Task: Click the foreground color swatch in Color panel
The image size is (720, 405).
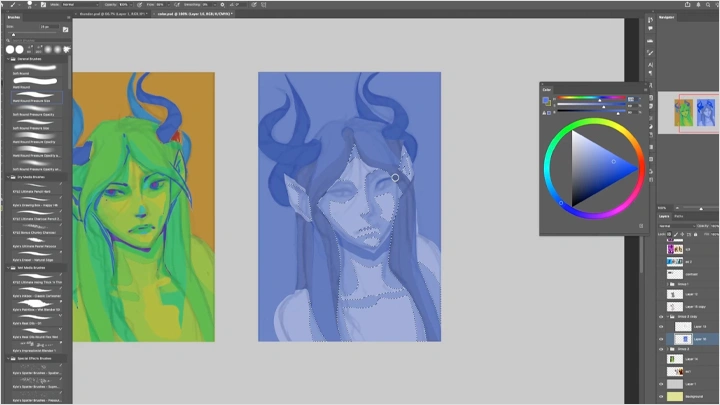Action: tap(546, 99)
